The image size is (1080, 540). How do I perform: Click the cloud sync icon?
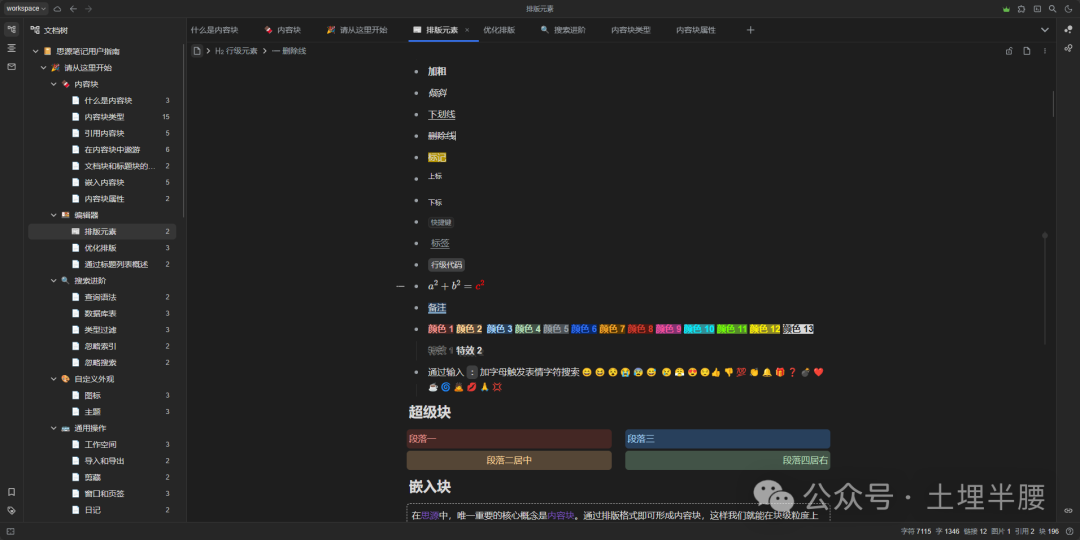pyautogui.click(x=57, y=9)
